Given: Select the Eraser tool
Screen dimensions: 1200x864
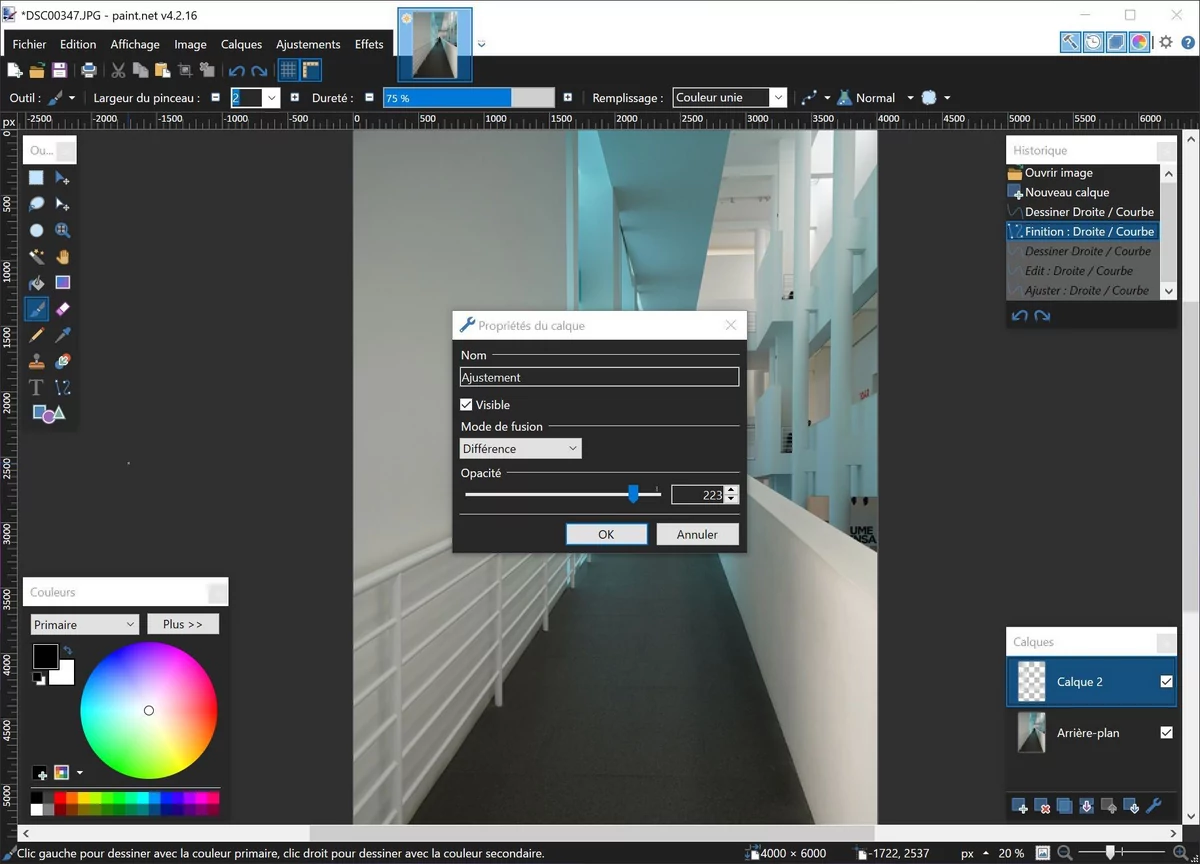Looking at the screenshot, I should (x=62, y=309).
